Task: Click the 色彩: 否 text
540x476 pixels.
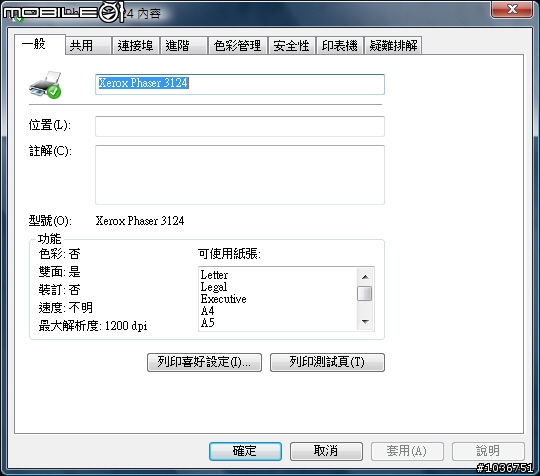Action: point(59,254)
